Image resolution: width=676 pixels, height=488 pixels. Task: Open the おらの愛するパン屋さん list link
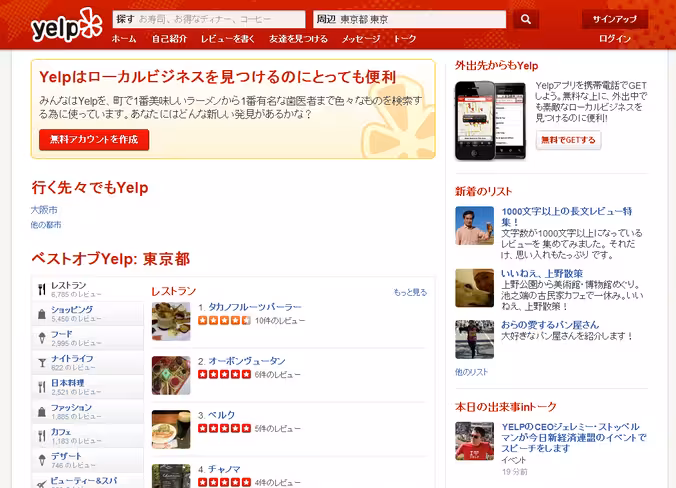[550, 325]
